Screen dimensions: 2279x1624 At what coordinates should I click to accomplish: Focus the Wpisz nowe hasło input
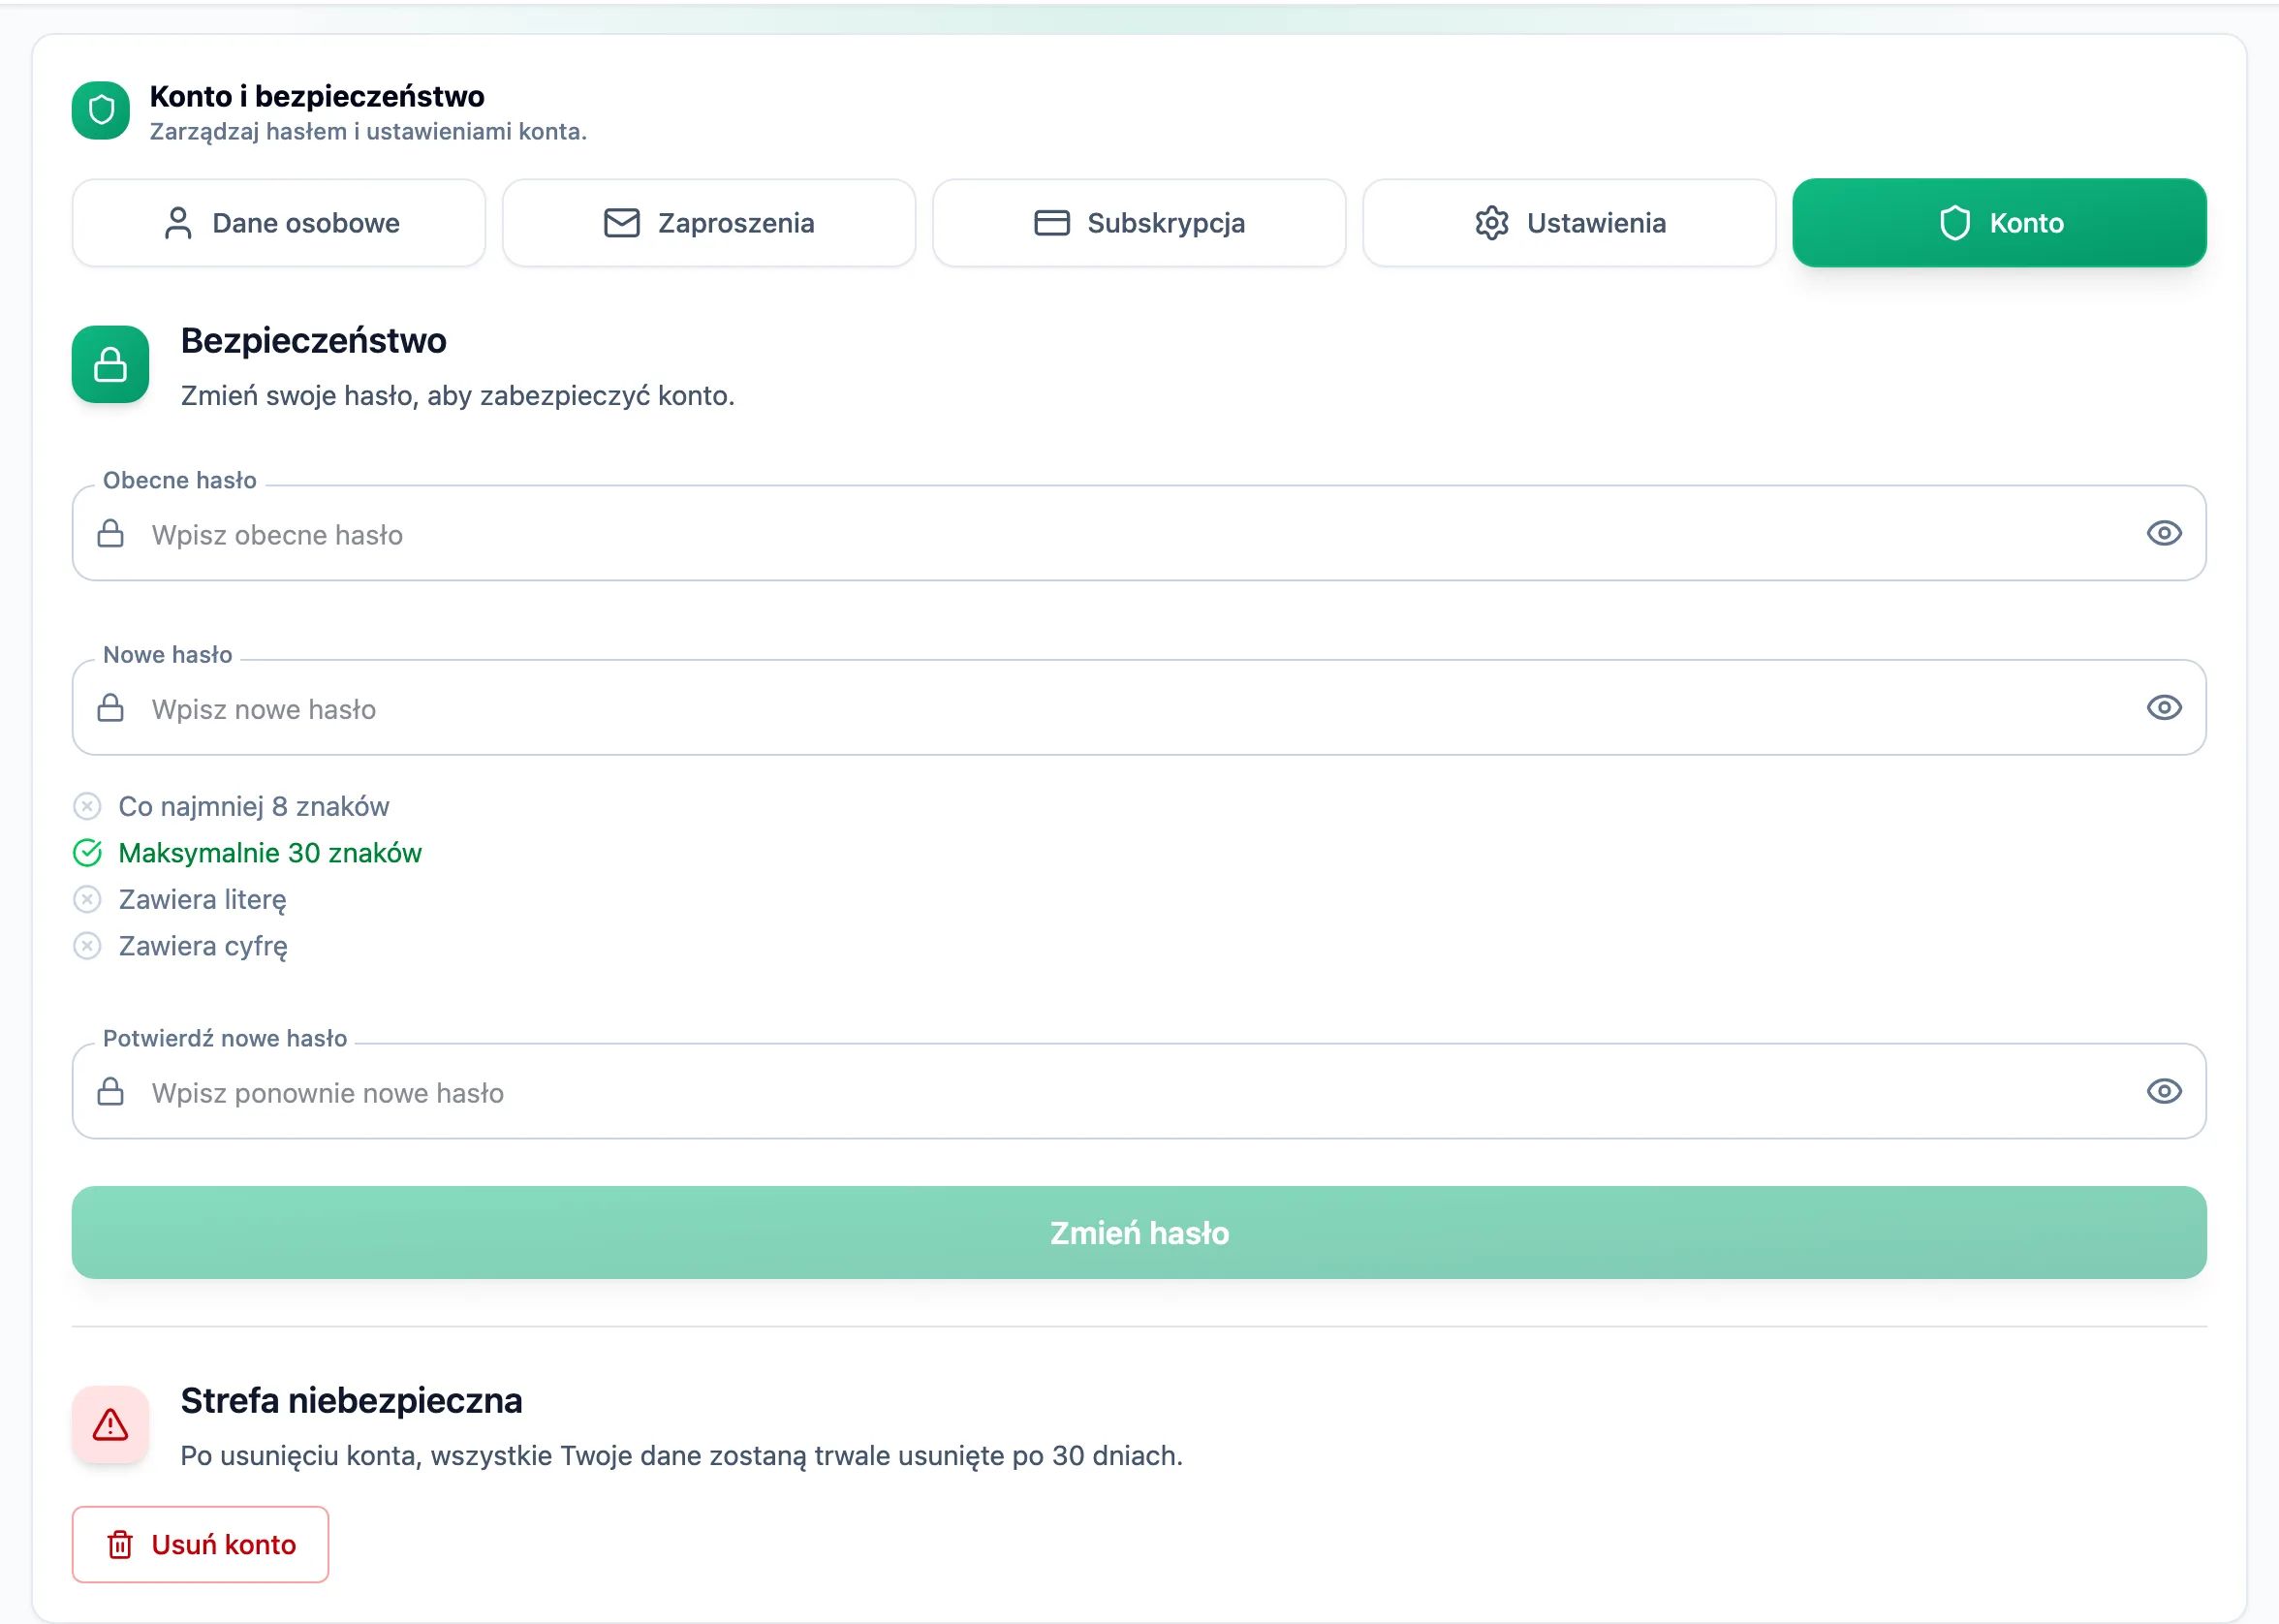point(1139,708)
